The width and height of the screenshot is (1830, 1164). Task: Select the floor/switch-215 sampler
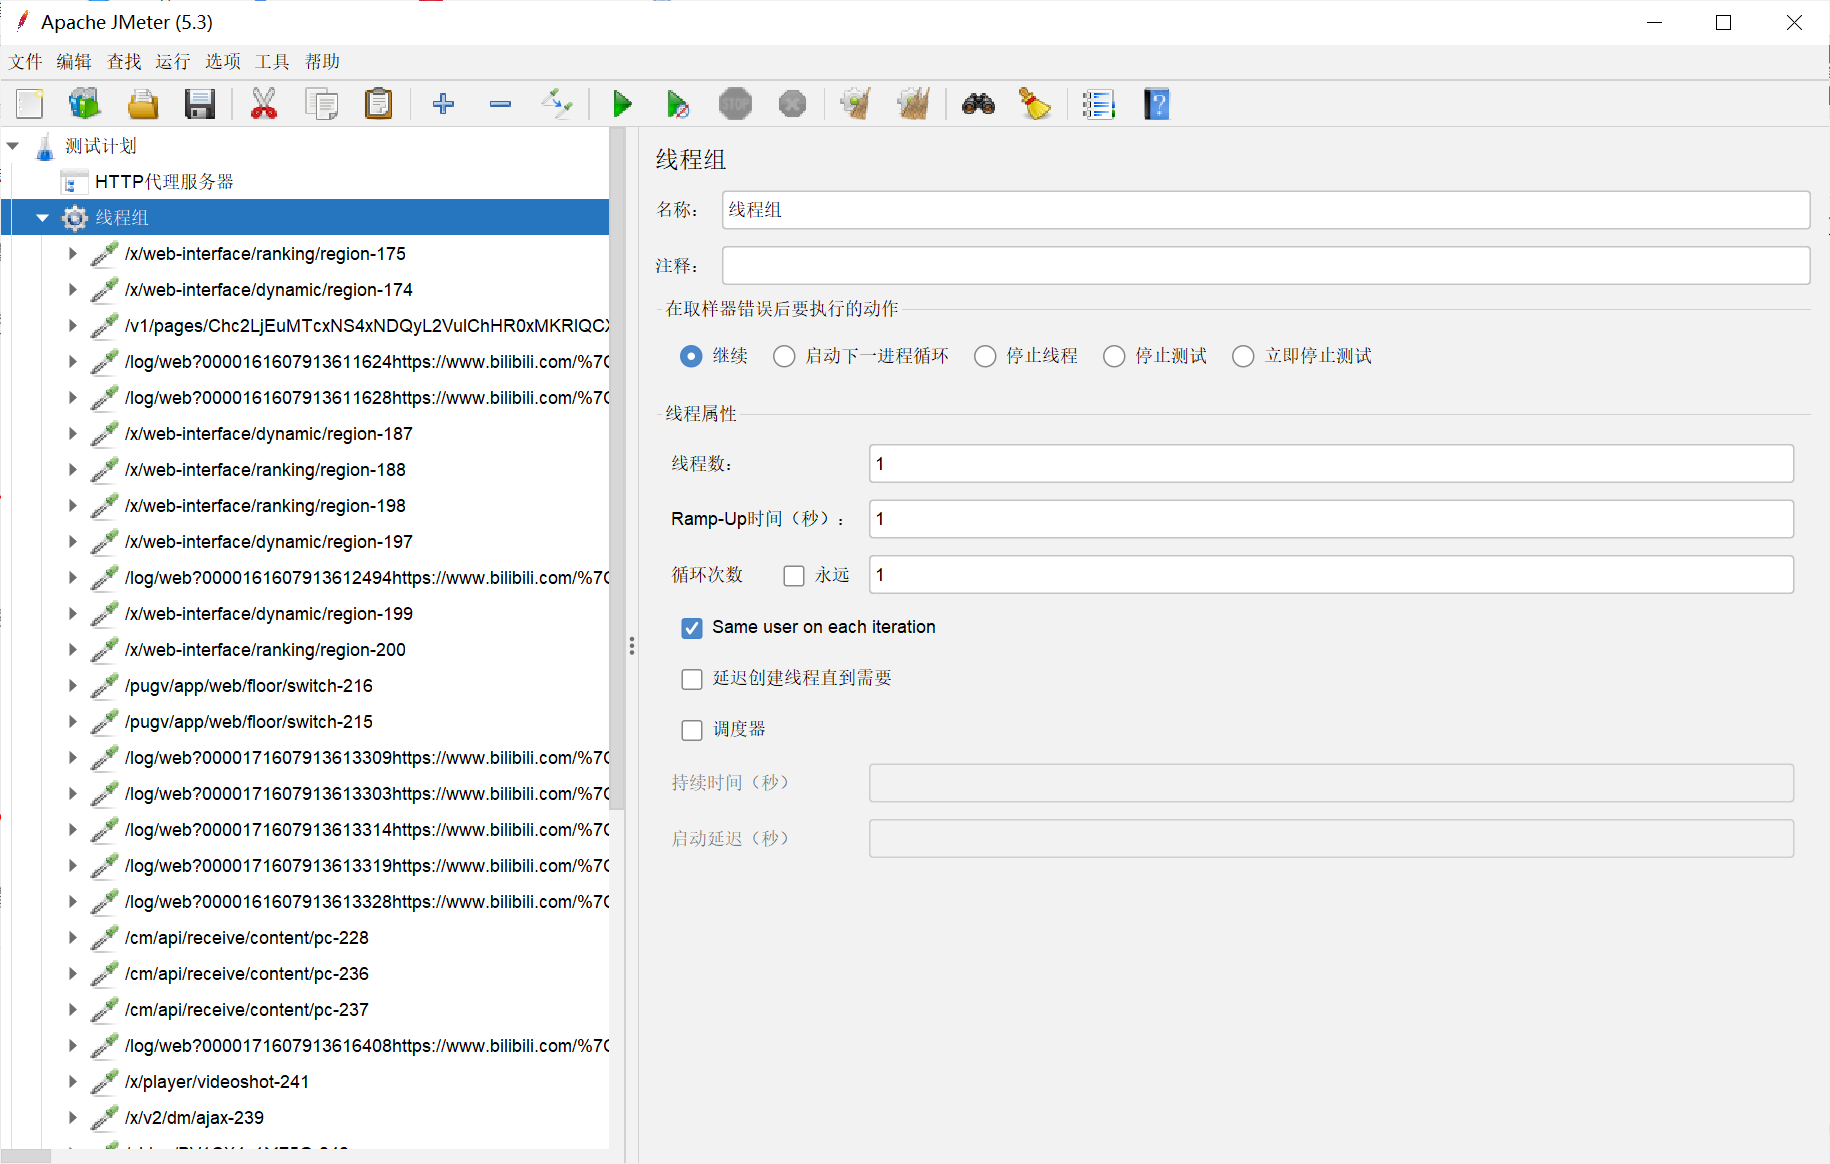coord(248,722)
